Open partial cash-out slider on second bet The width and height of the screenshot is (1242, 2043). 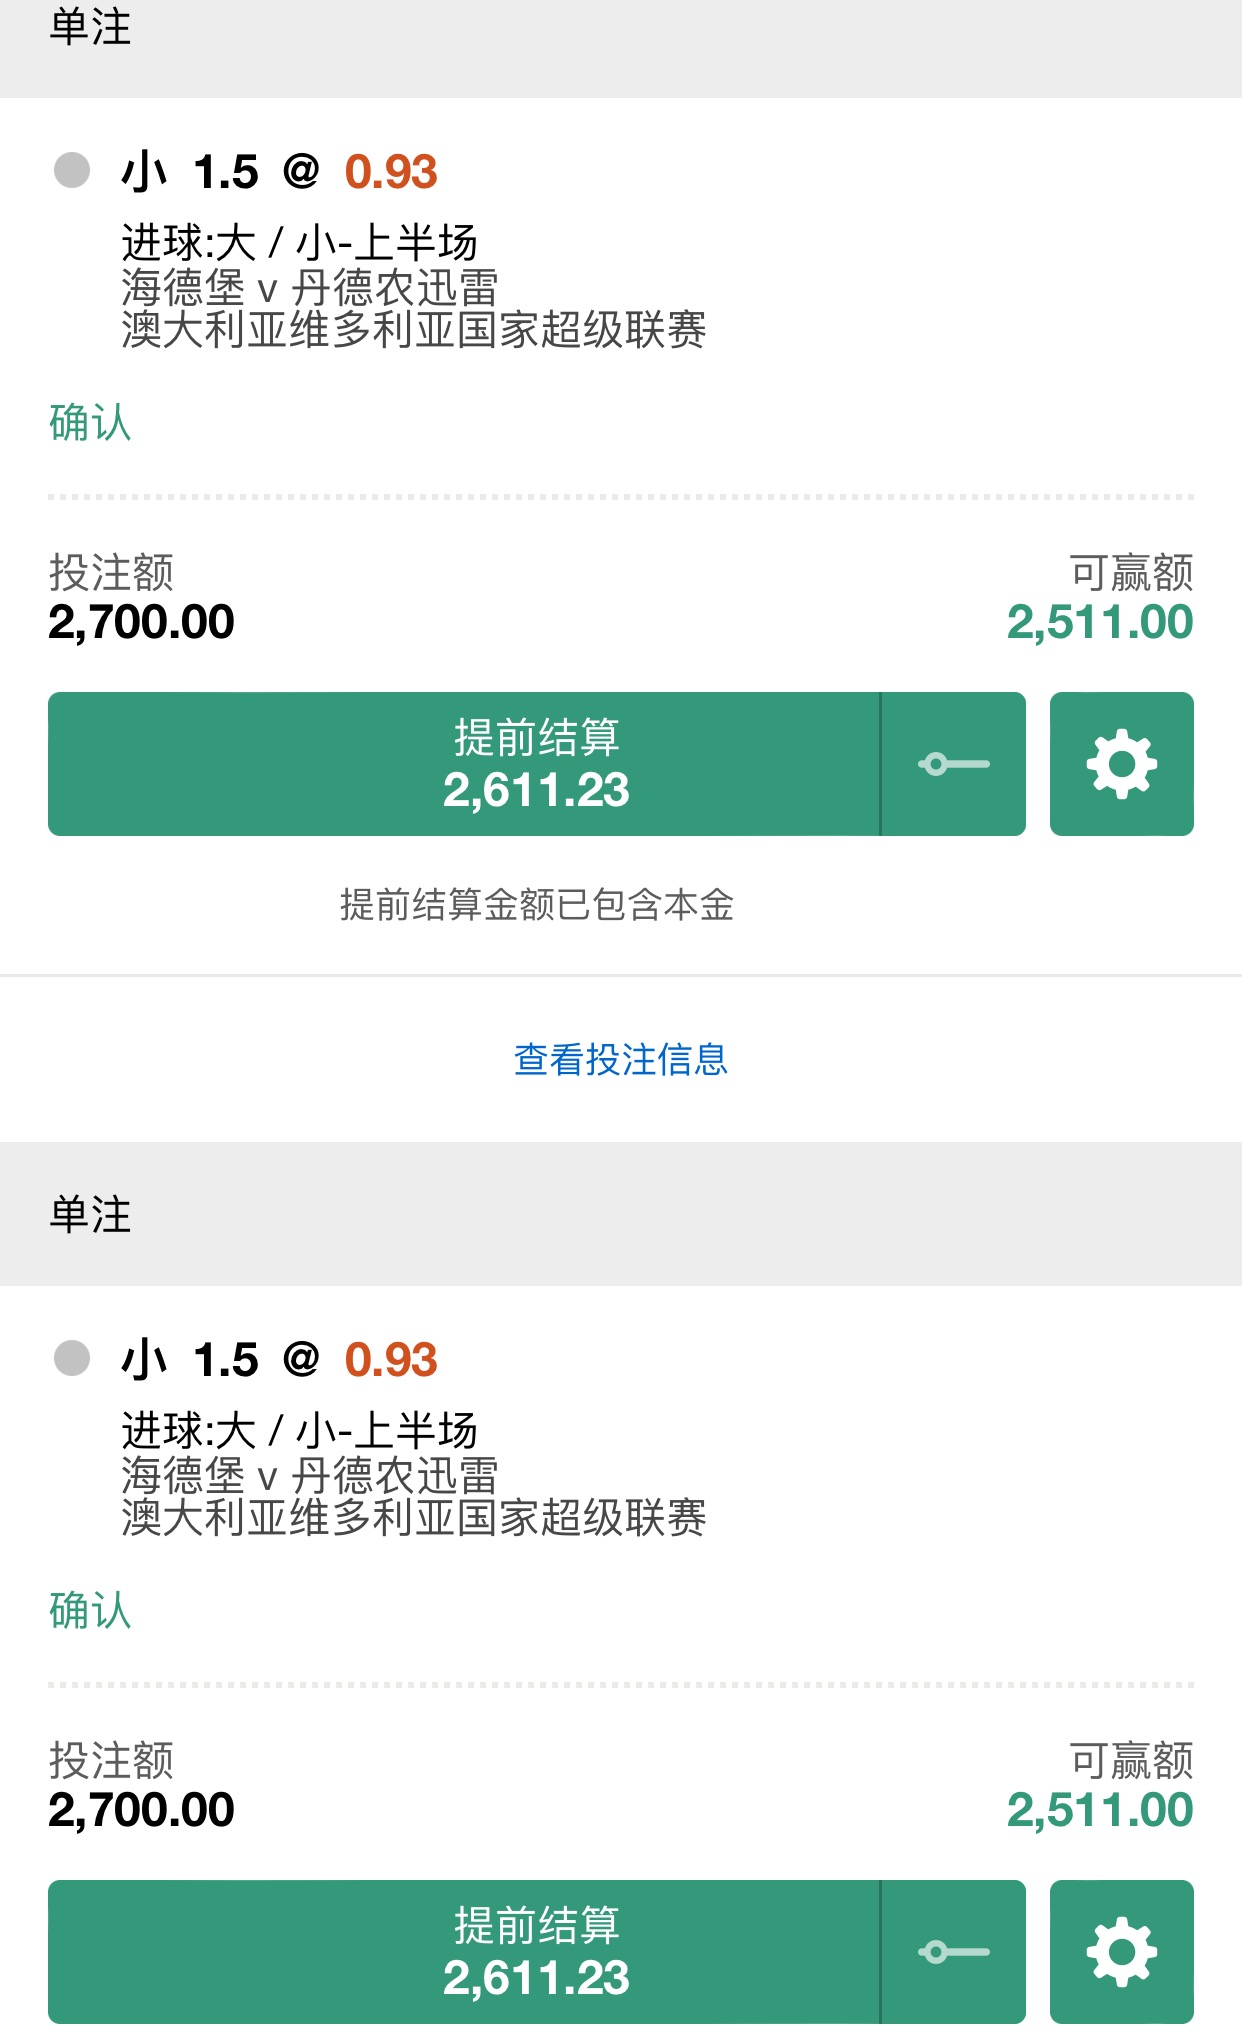coord(954,1951)
